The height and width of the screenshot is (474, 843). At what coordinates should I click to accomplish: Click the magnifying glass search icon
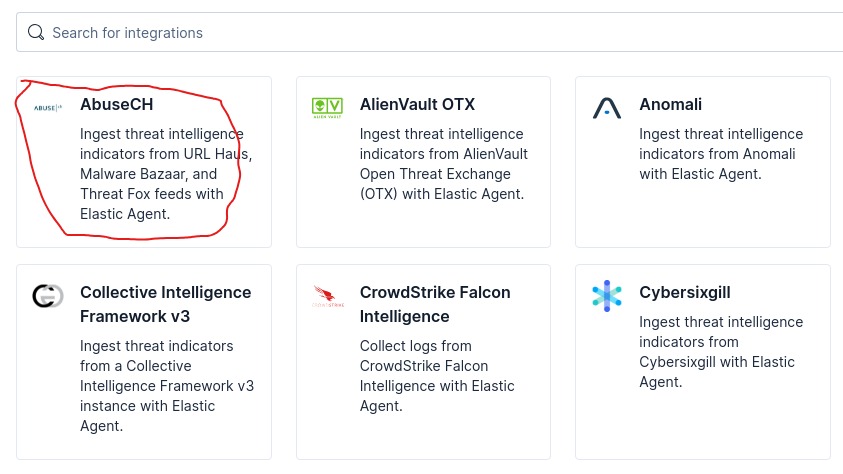coord(36,32)
